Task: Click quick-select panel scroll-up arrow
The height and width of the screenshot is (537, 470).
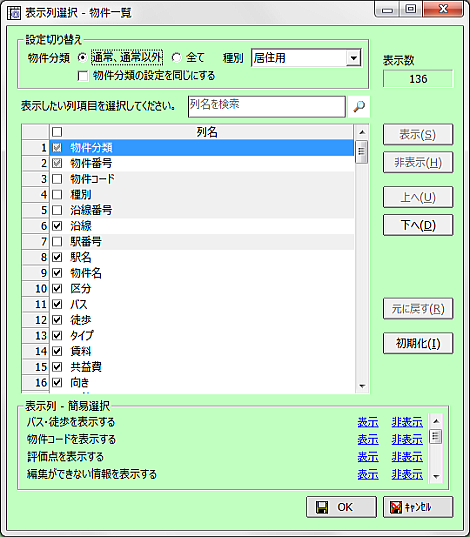Action: pyautogui.click(x=436, y=421)
